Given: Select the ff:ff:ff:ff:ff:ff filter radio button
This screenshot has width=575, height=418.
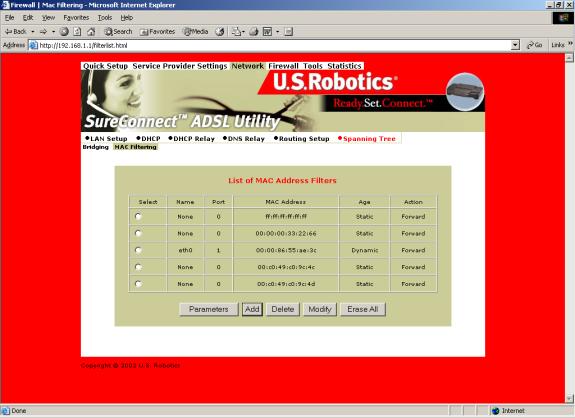Looking at the screenshot, I should pos(138,216).
